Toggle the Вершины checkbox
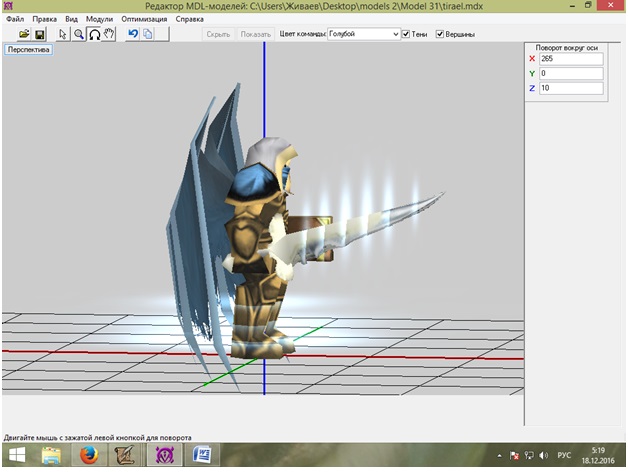The height and width of the screenshot is (472, 628). pyautogui.click(x=440, y=34)
